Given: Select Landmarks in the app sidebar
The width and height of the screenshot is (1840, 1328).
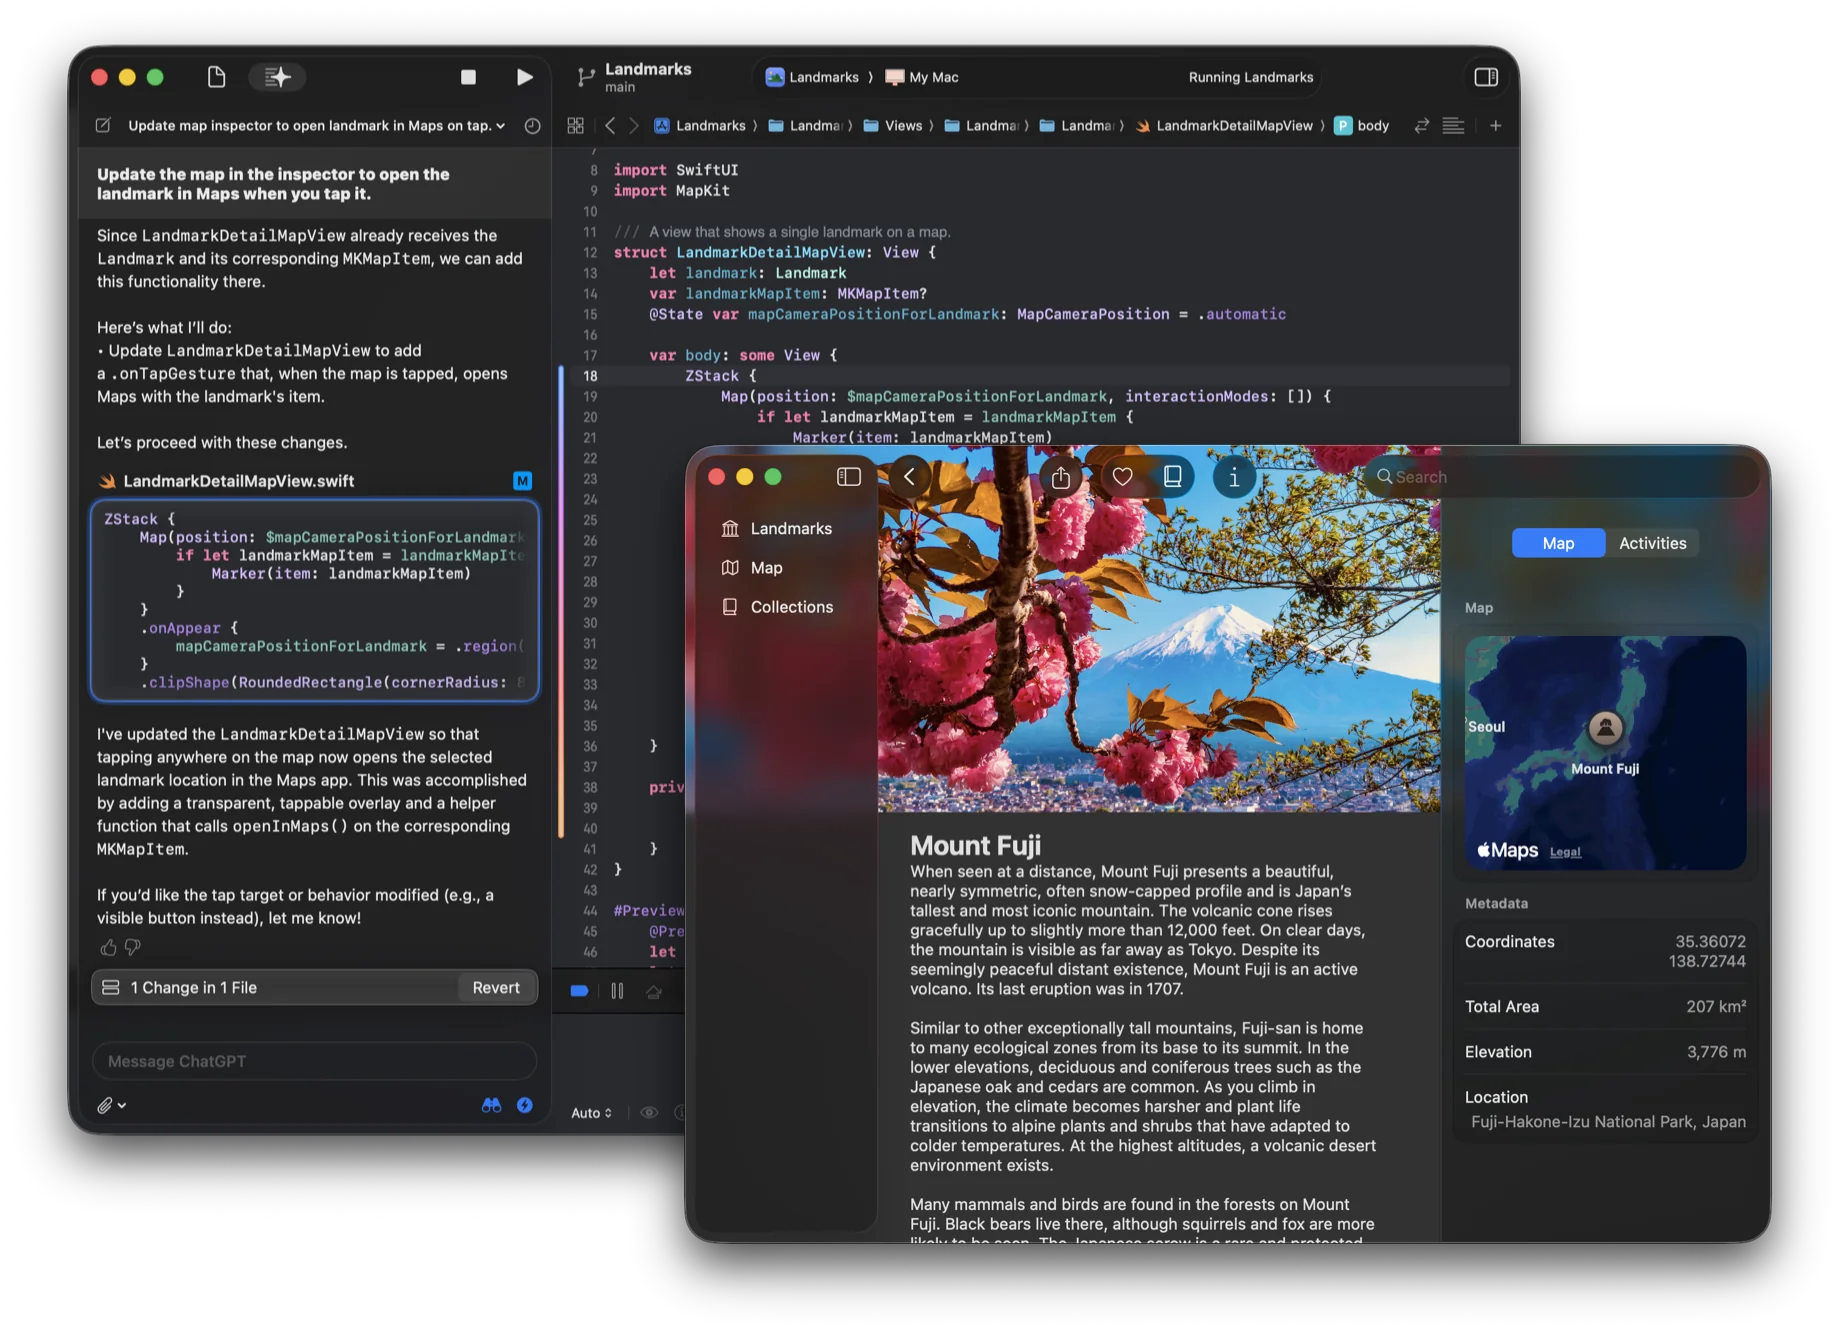Looking at the screenshot, I should (x=777, y=529).
